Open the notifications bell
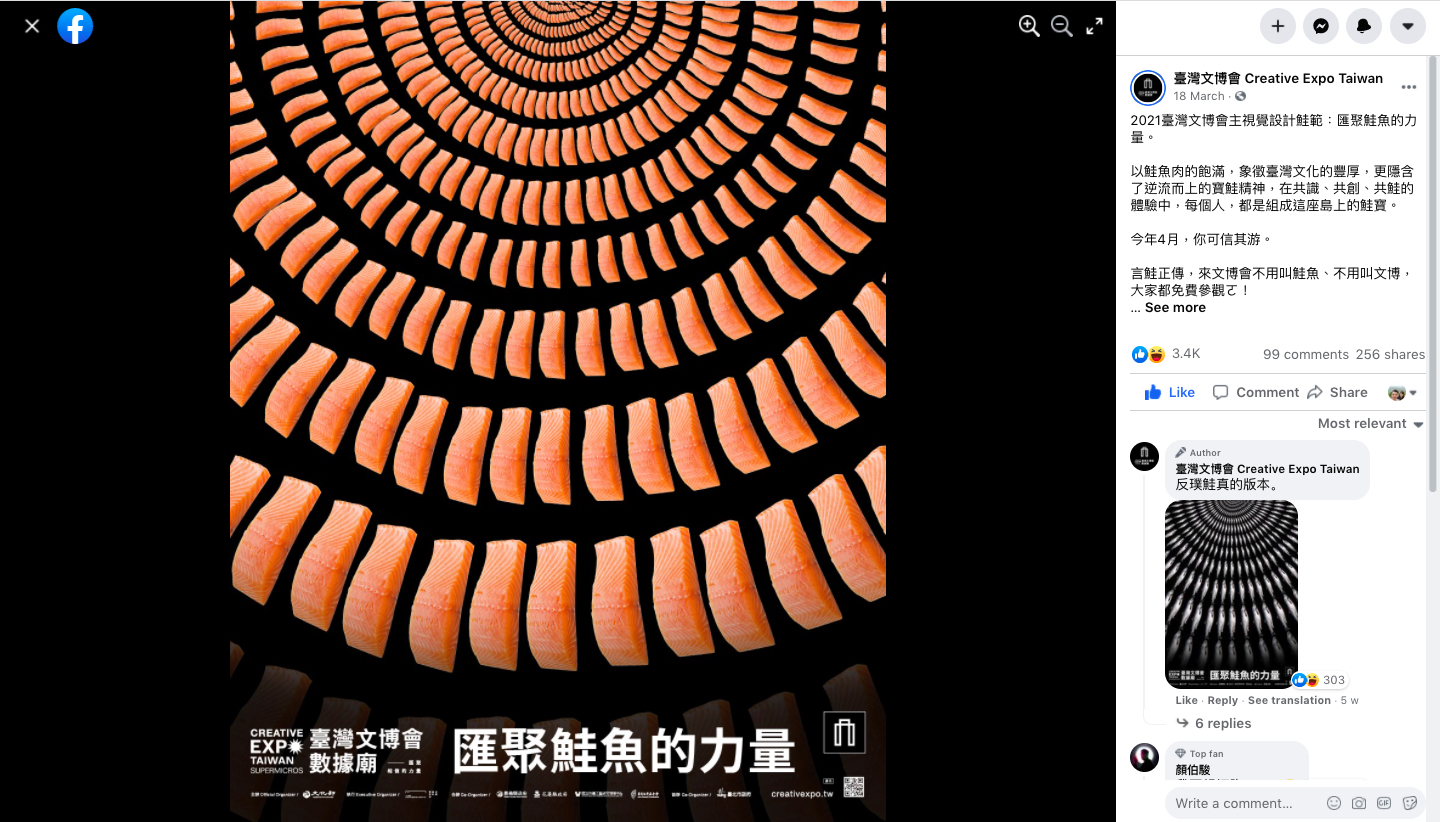The image size is (1440, 822). 1364,26
